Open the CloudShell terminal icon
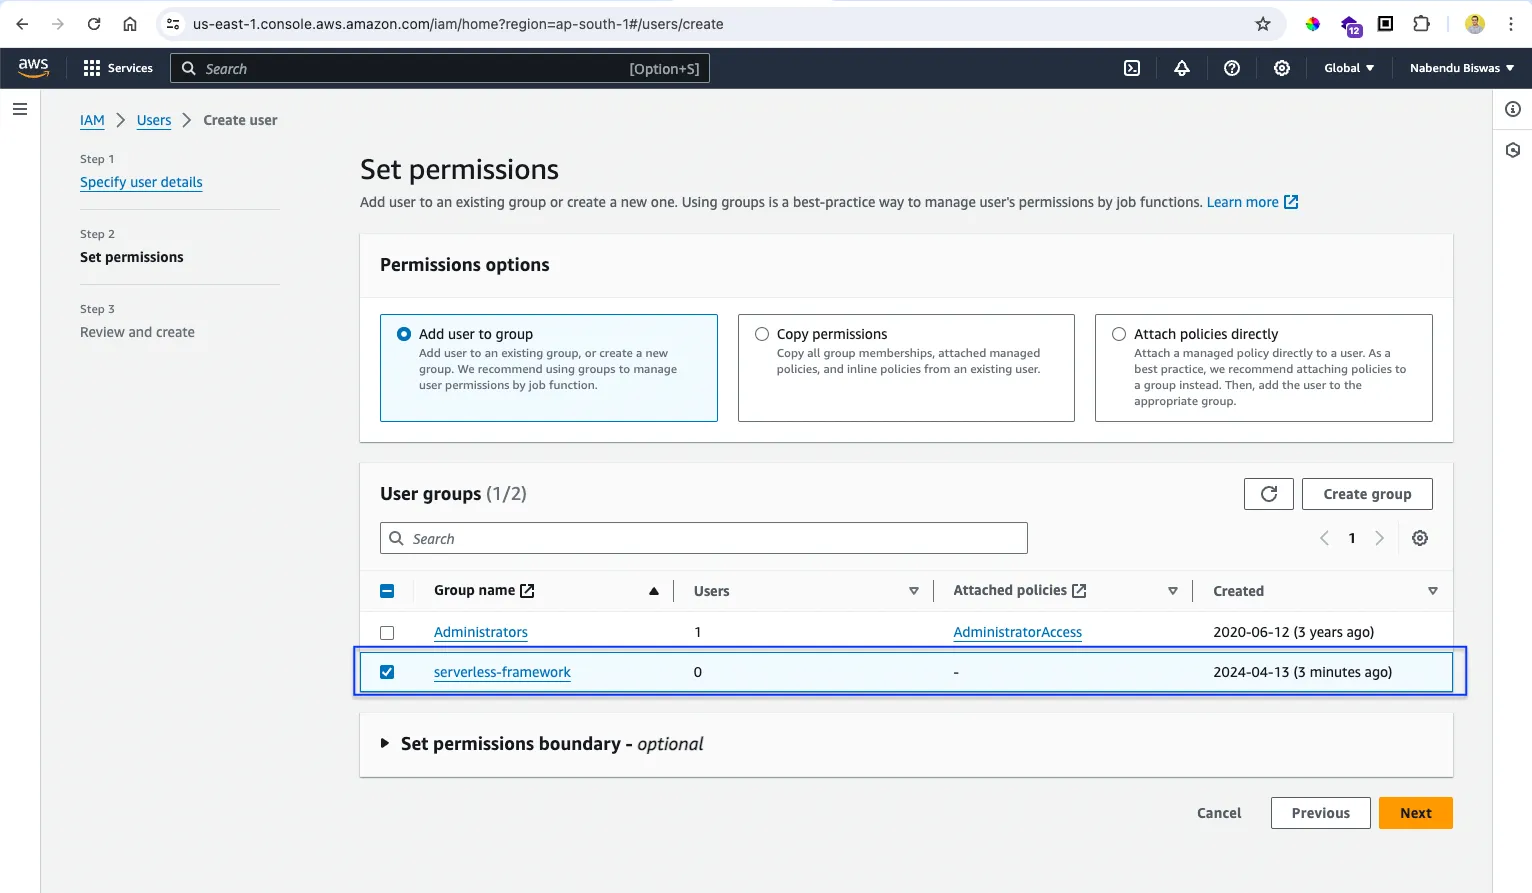 (x=1132, y=68)
